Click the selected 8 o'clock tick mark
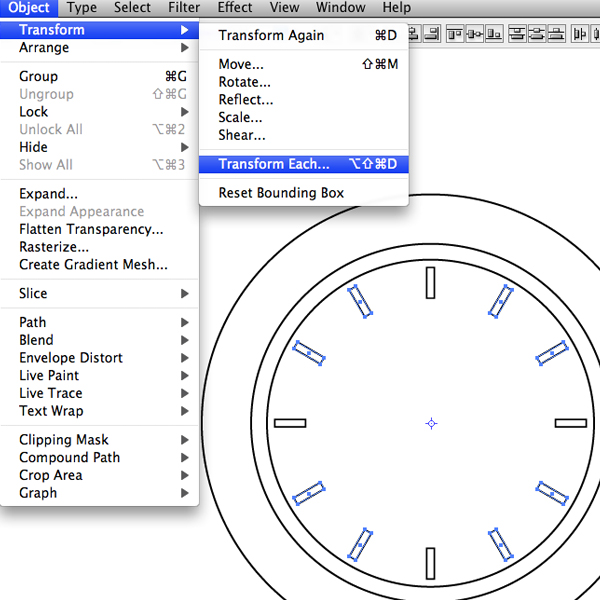Screen dimensions: 600x600 pyautogui.click(x=309, y=494)
